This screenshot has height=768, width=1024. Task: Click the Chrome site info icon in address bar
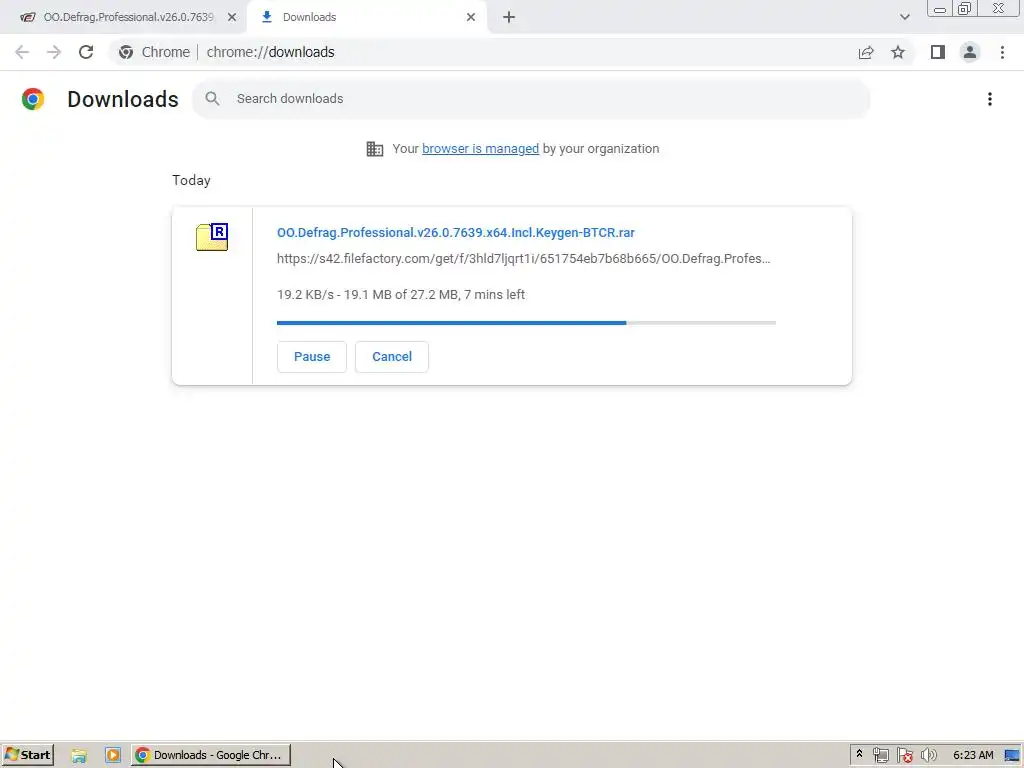(x=126, y=52)
